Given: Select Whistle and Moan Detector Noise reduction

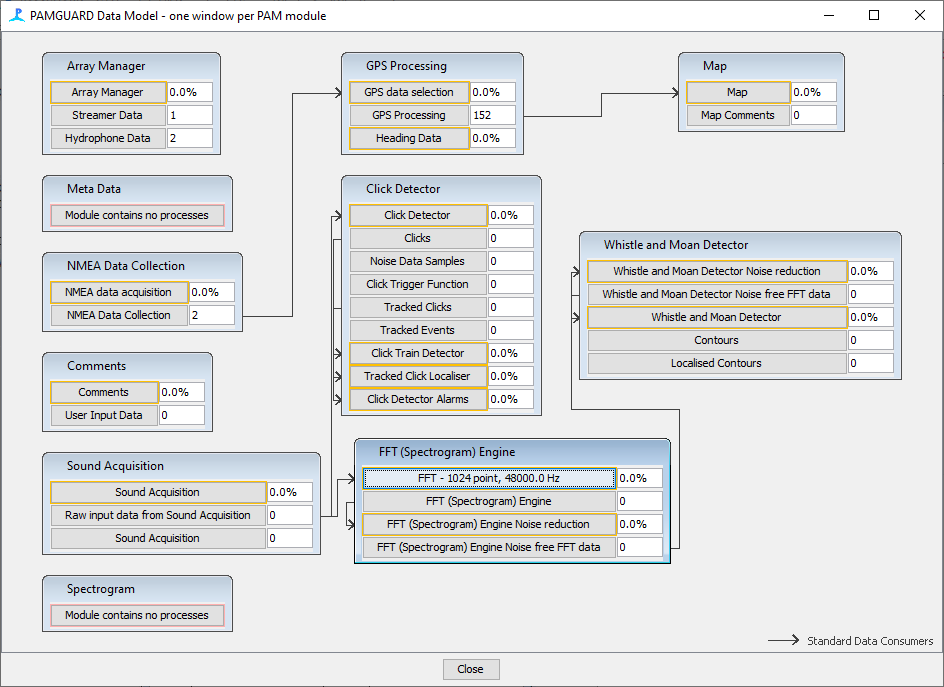Looking at the screenshot, I should coord(717,271).
